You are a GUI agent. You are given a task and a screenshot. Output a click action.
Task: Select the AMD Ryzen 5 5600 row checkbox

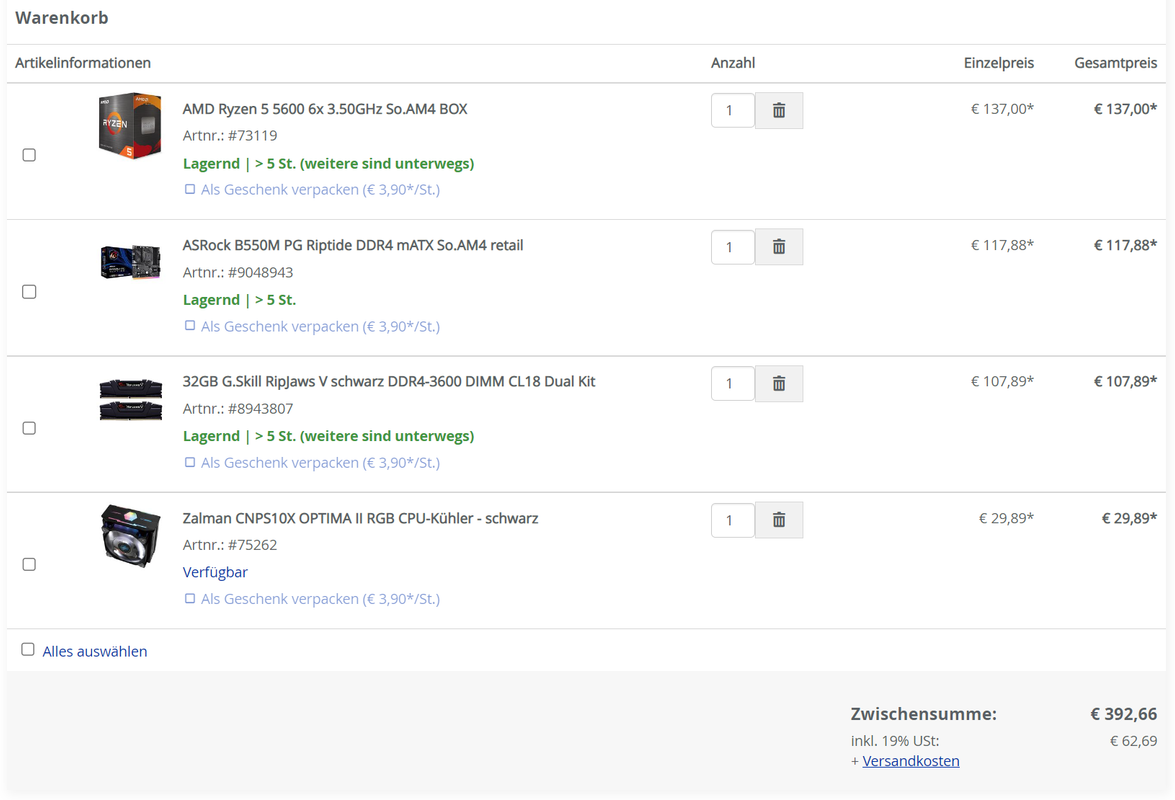pyautogui.click(x=29, y=155)
